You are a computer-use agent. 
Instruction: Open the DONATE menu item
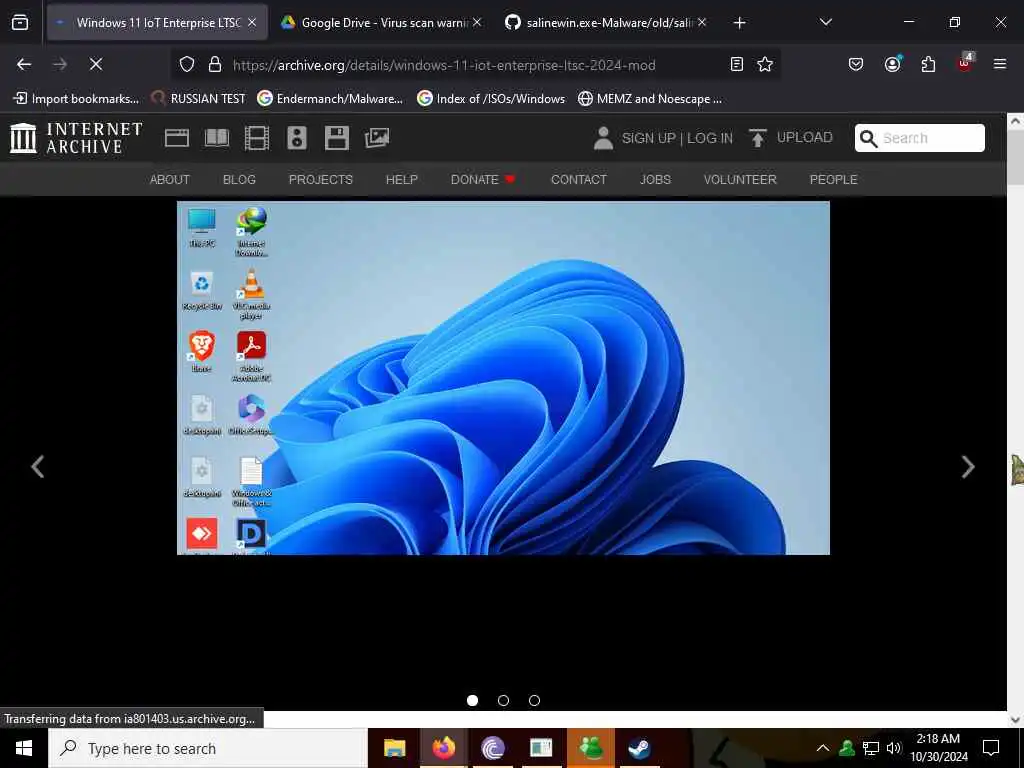(x=483, y=179)
